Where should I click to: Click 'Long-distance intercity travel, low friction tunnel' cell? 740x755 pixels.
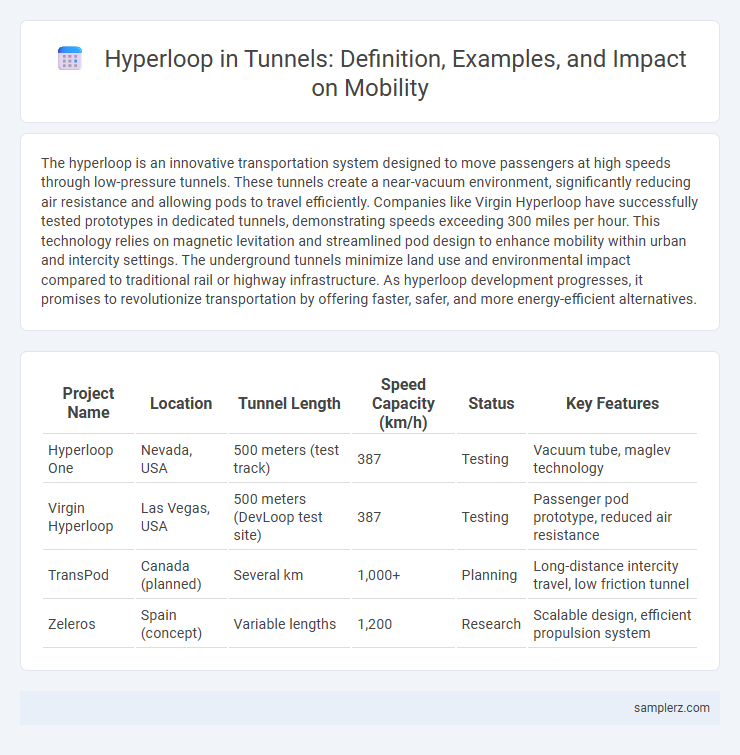coord(612,574)
